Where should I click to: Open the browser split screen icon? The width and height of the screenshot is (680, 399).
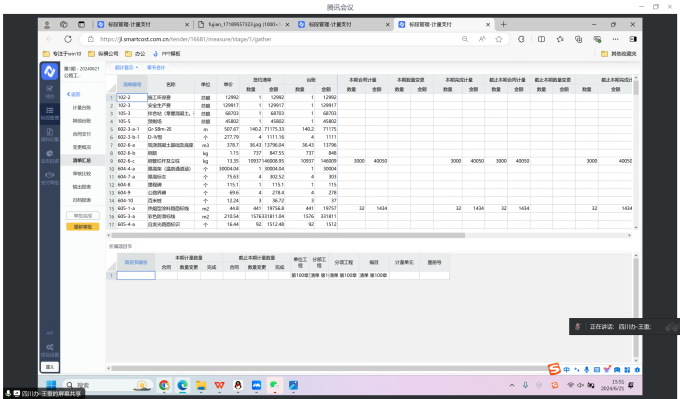pyautogui.click(x=541, y=39)
